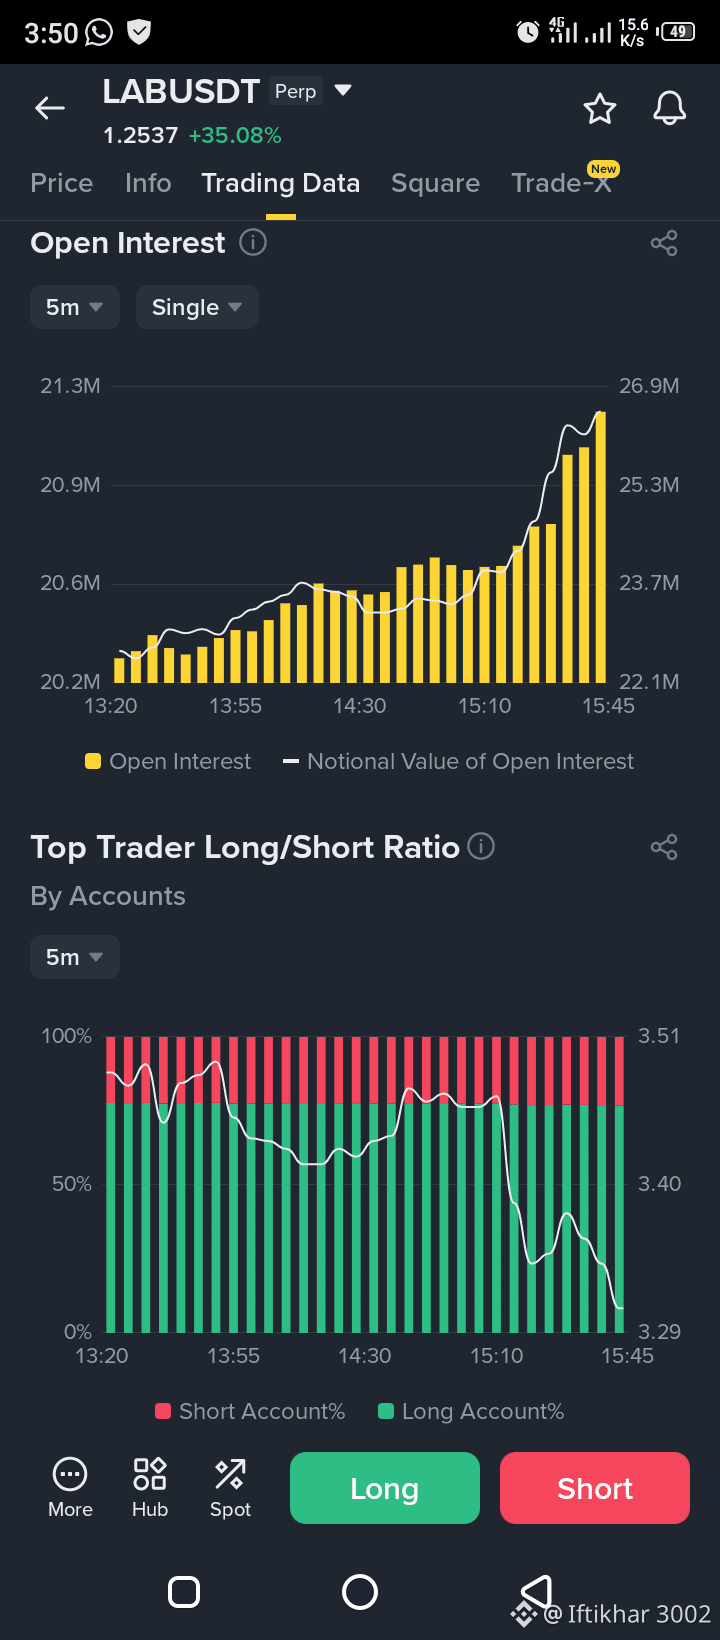Expand the LABUSDT Perp pair selector arrow
Viewport: 720px width, 1640px height.
(343, 90)
